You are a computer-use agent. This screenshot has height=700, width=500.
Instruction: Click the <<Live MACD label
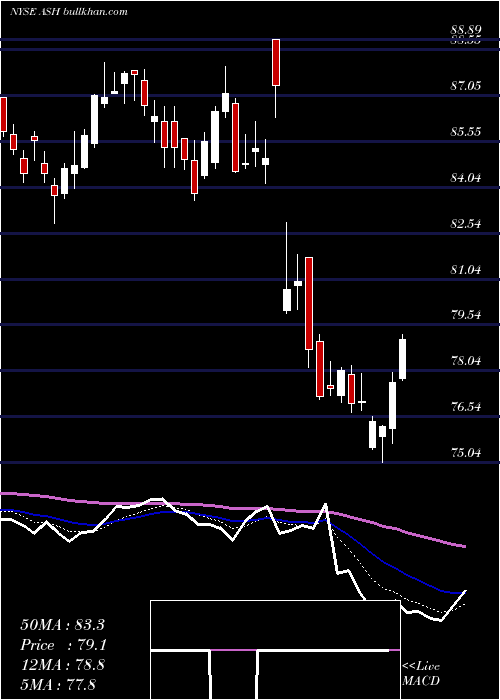point(421,673)
